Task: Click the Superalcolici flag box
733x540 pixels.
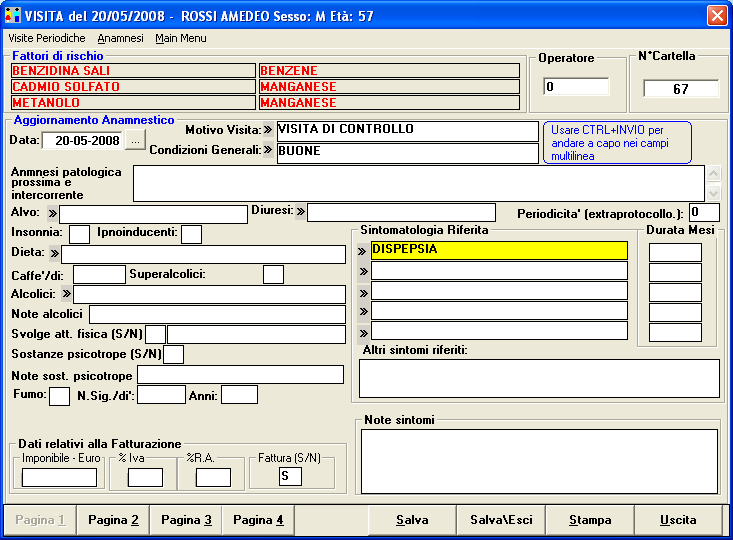Action: point(273,274)
